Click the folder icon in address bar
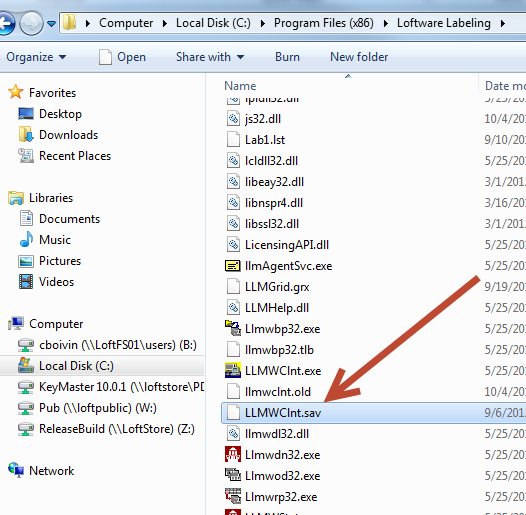The width and height of the screenshot is (526, 515). 70,22
